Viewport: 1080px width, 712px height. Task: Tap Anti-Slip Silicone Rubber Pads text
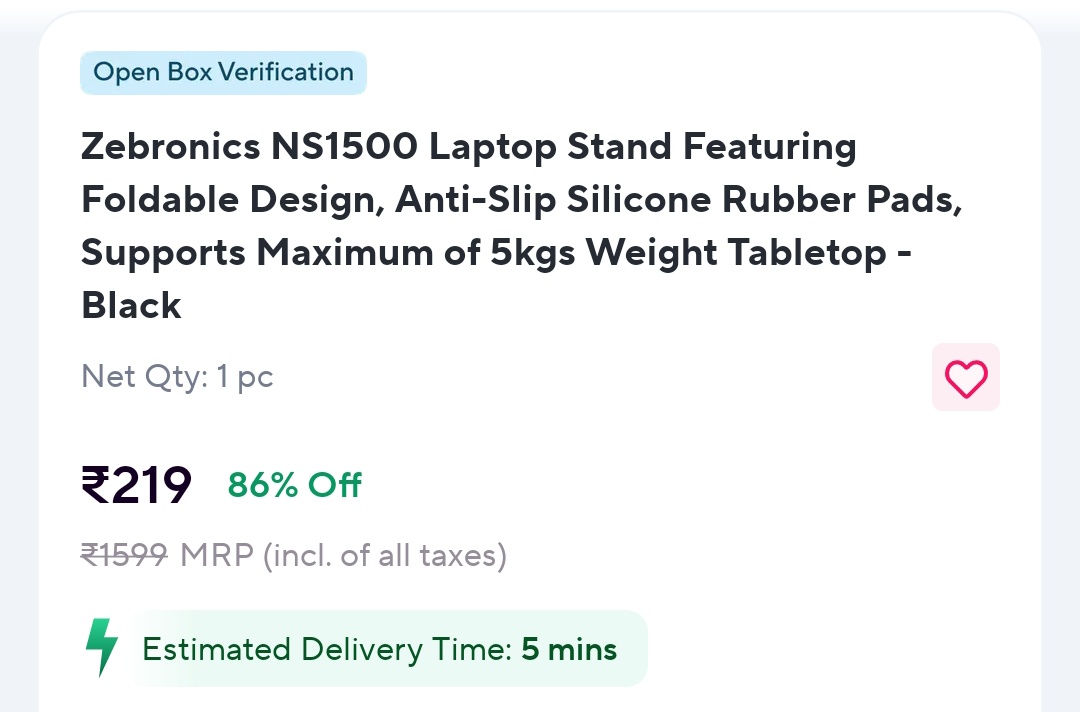tap(678, 200)
